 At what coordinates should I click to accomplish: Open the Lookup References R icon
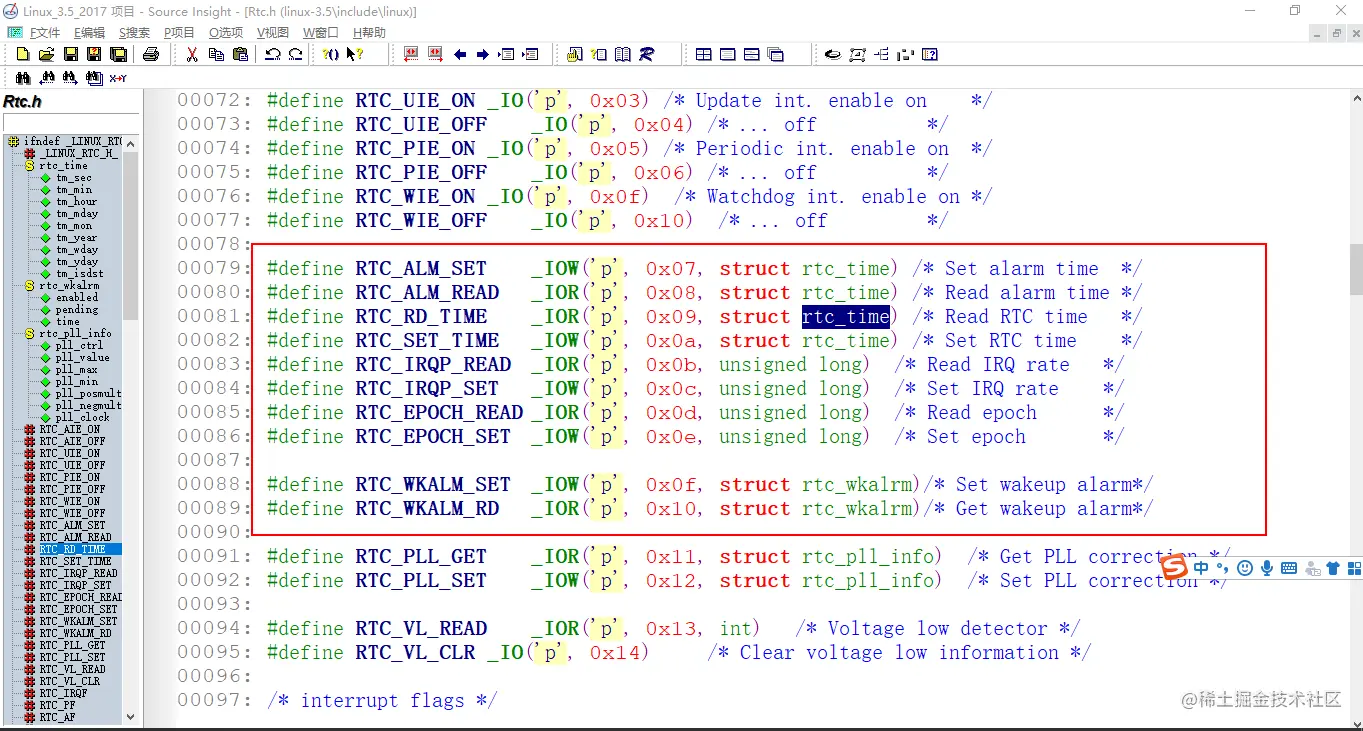point(646,54)
